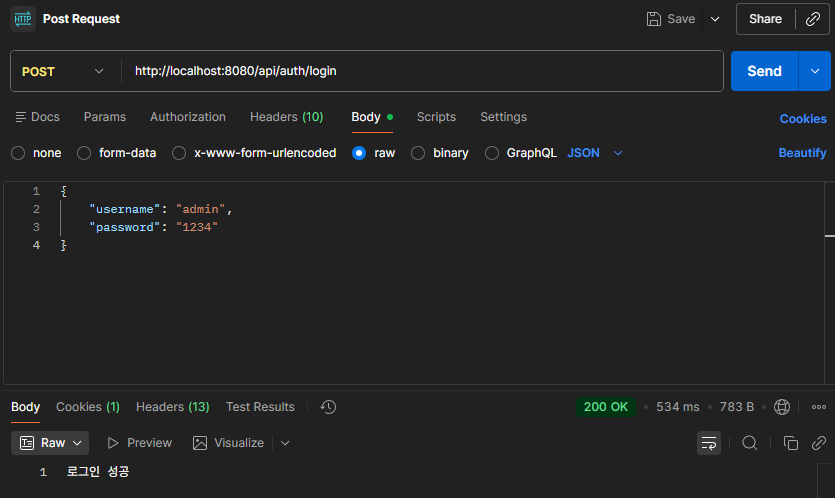Copy response body to clipboard

pyautogui.click(x=791, y=443)
